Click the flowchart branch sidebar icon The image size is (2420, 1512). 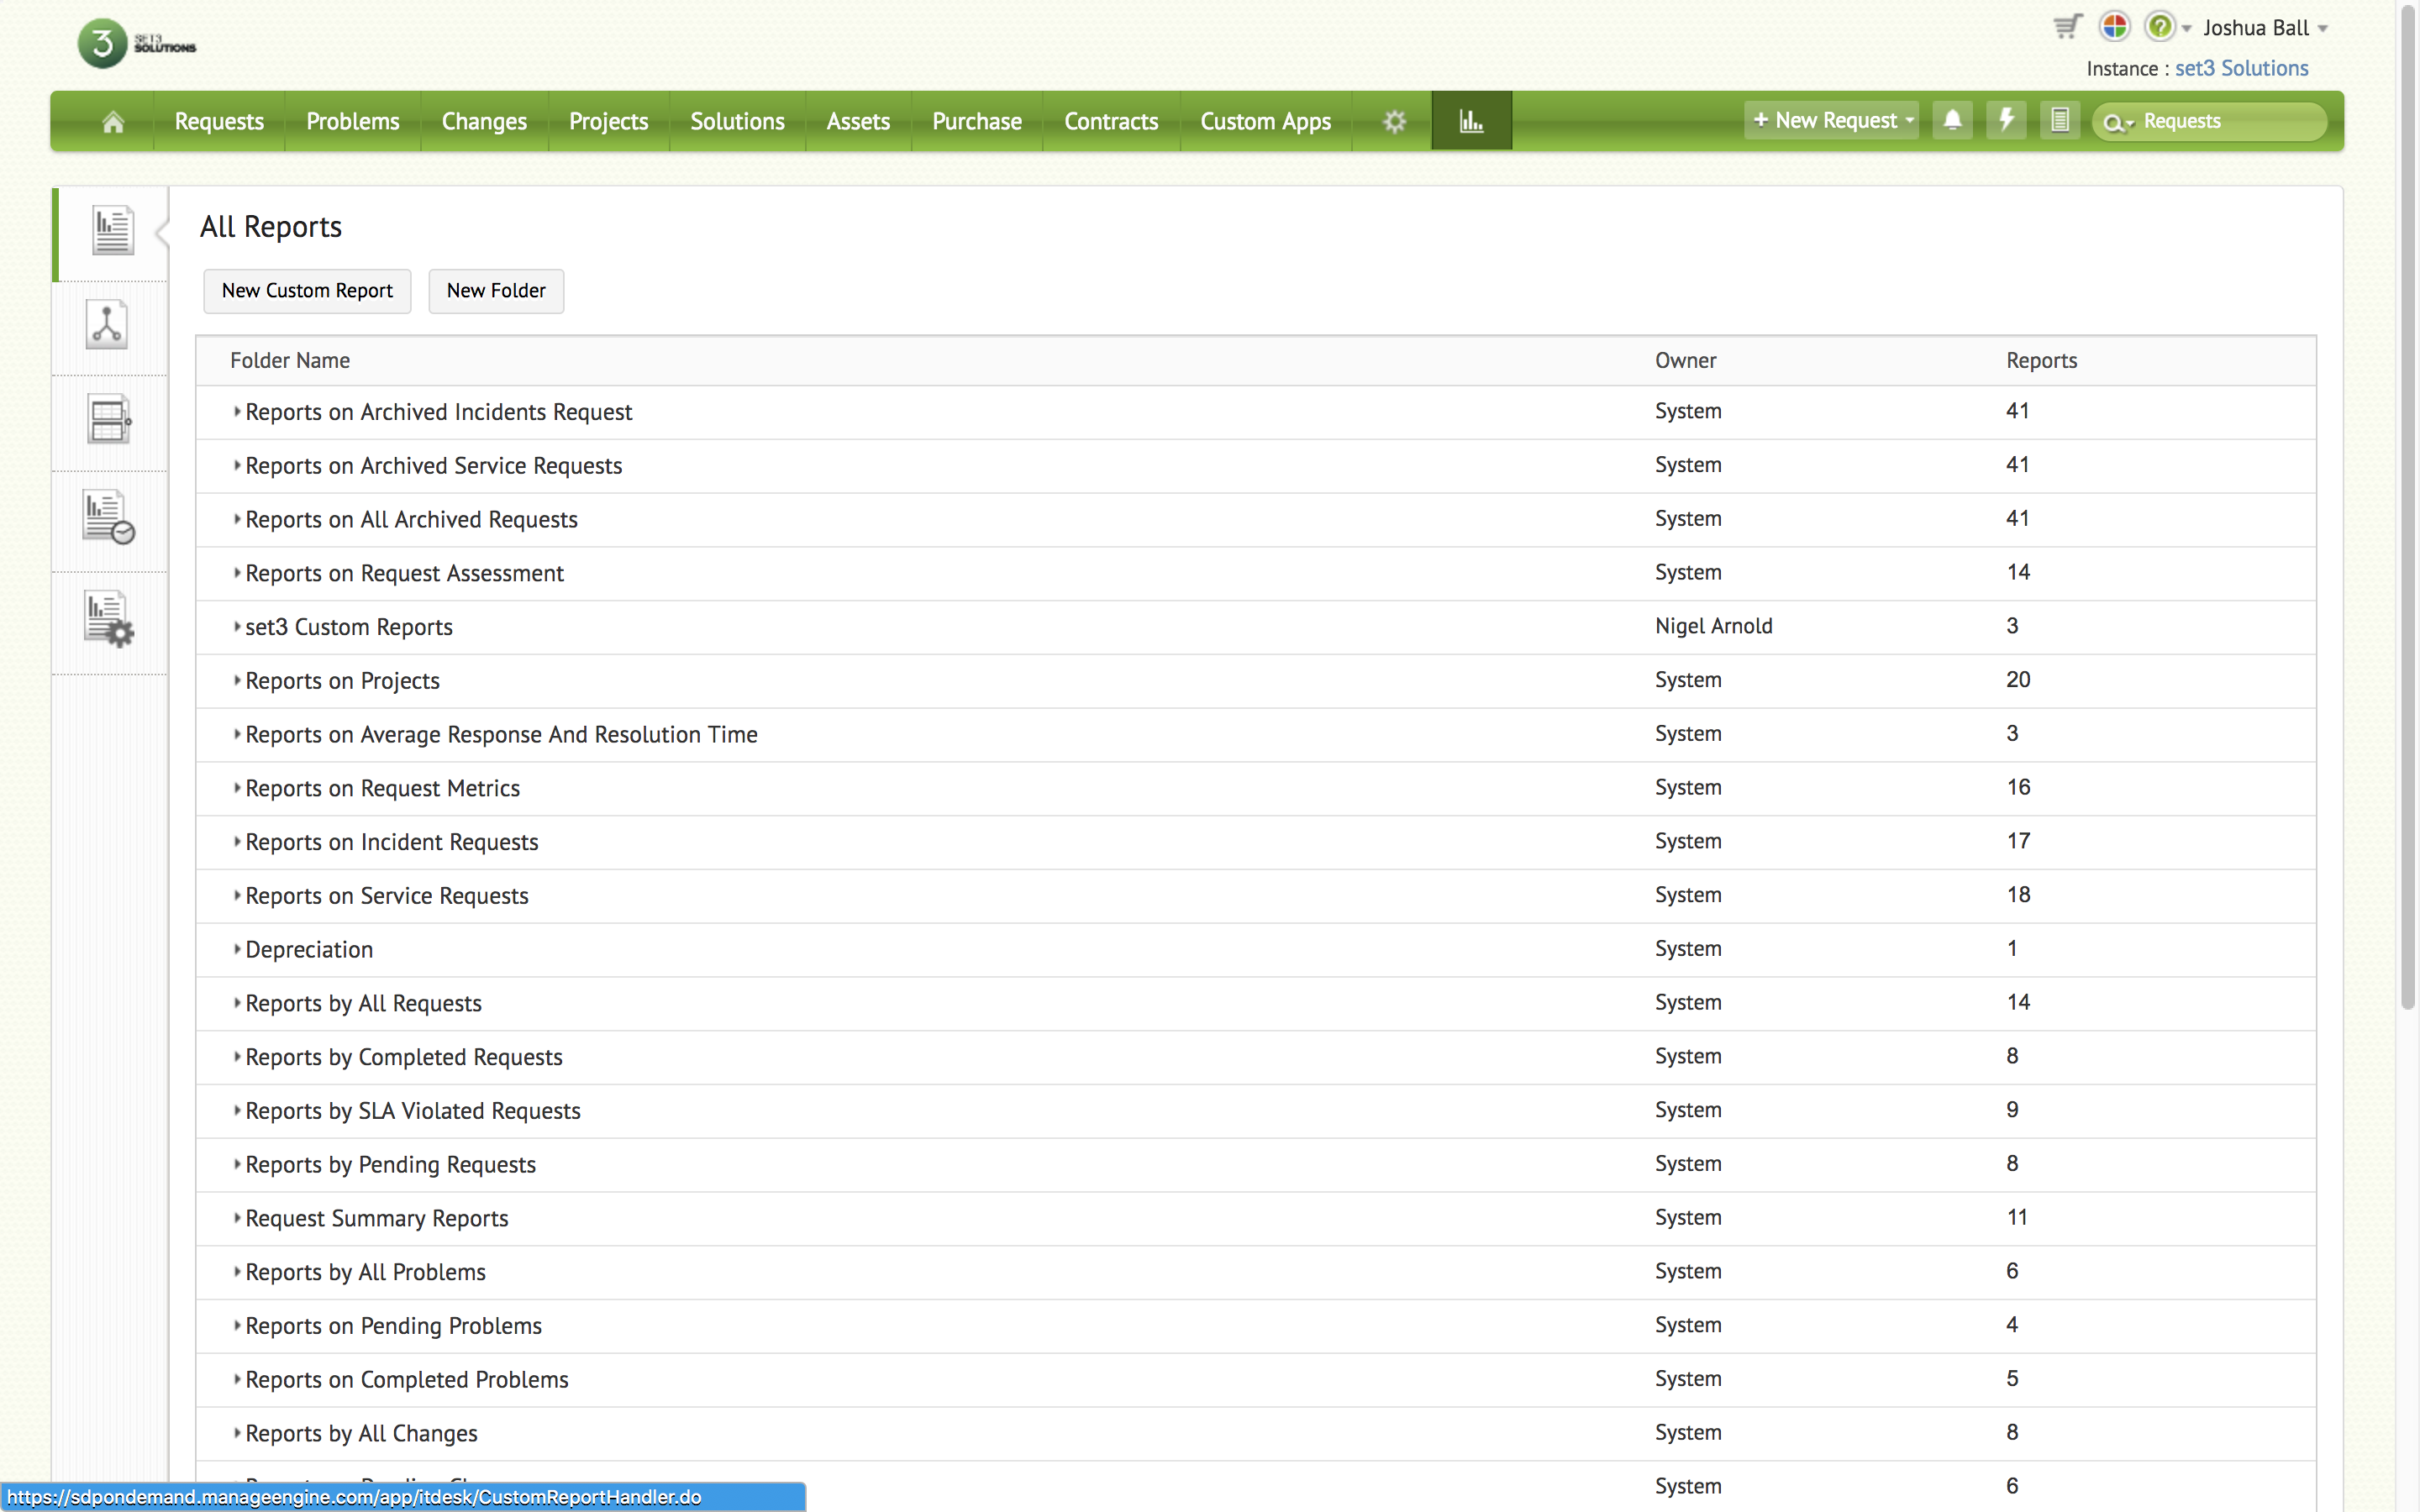pos(107,325)
